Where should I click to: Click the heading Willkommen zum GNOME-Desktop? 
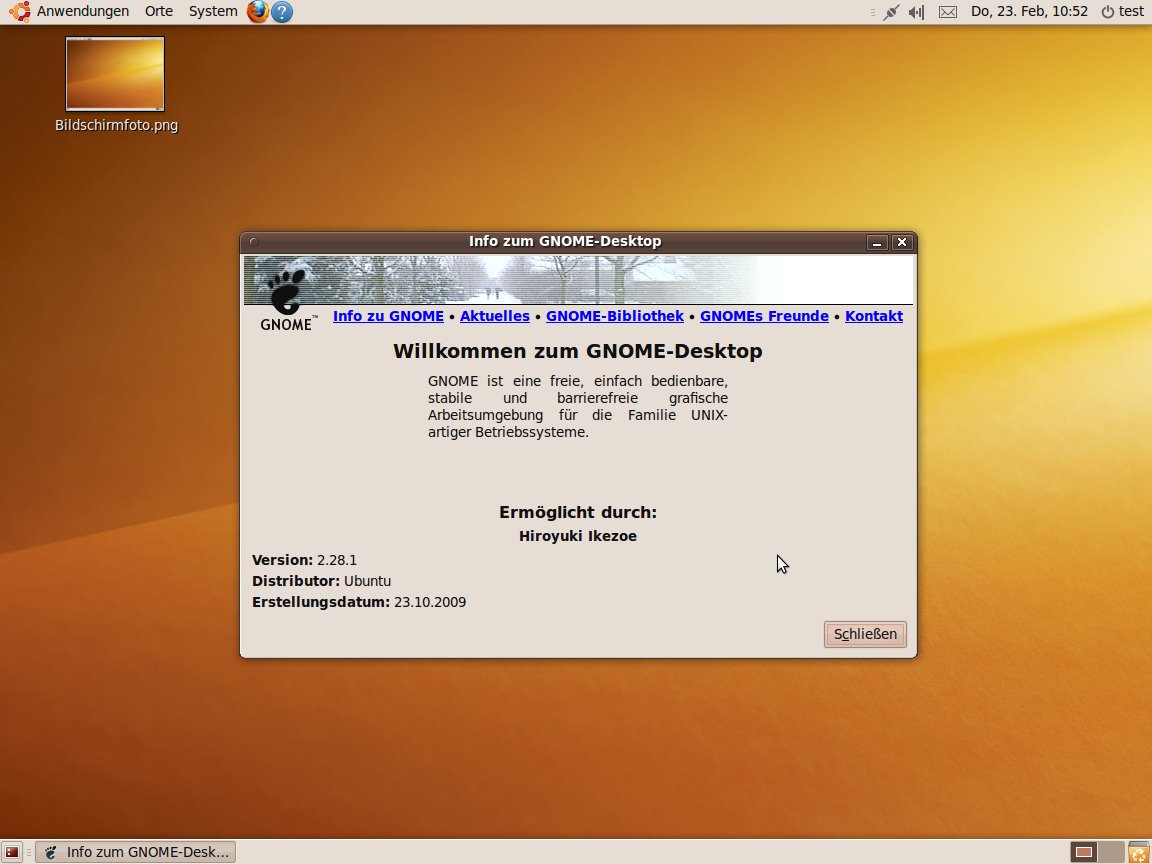coord(577,351)
